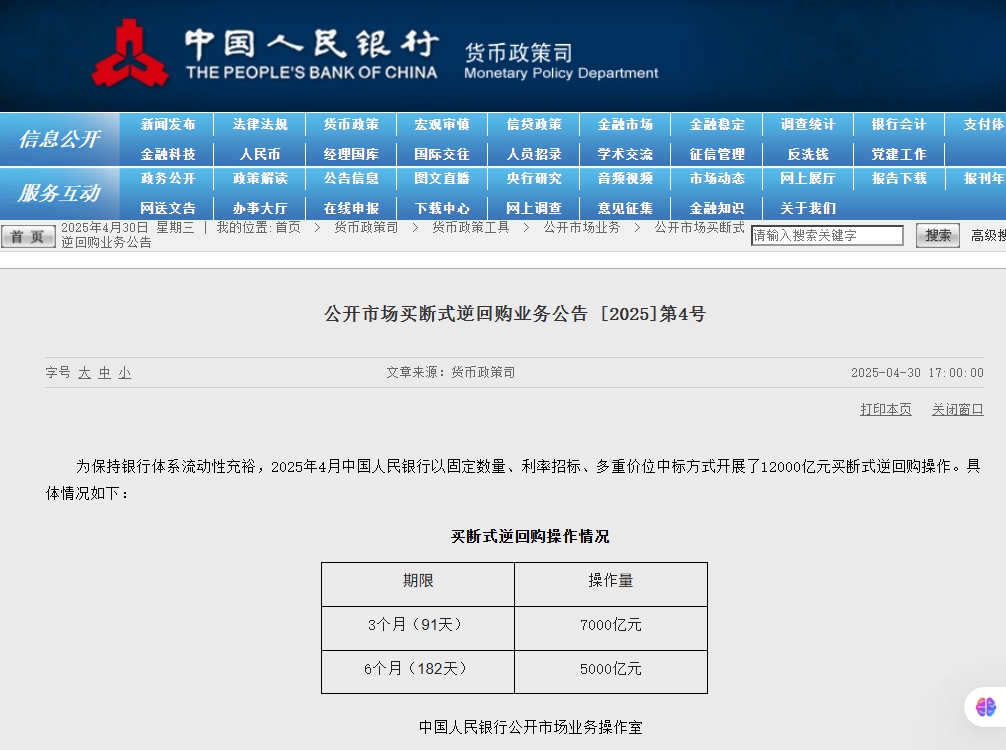Click the table cell 7000亿元
Image resolution: width=1006 pixels, height=750 pixels.
(x=611, y=628)
